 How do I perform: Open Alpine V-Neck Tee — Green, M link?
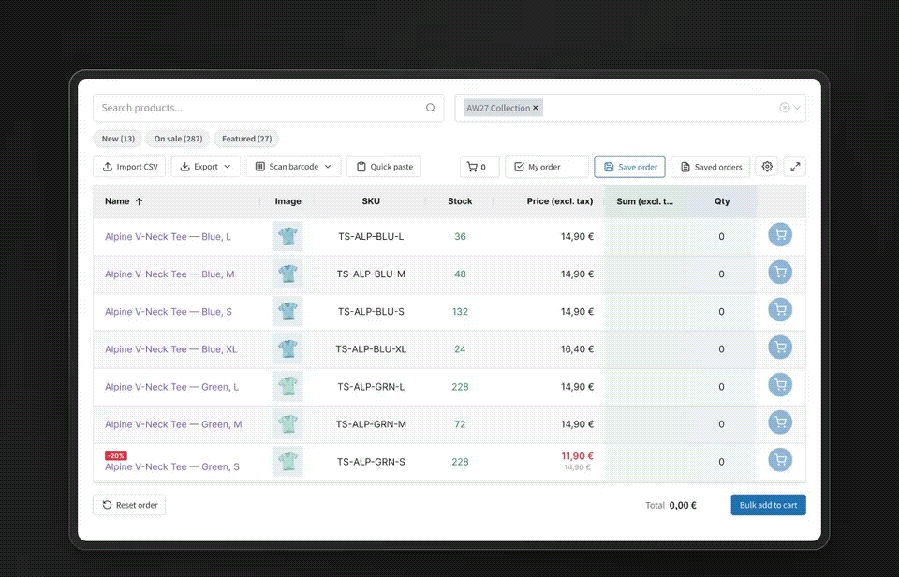click(174, 424)
